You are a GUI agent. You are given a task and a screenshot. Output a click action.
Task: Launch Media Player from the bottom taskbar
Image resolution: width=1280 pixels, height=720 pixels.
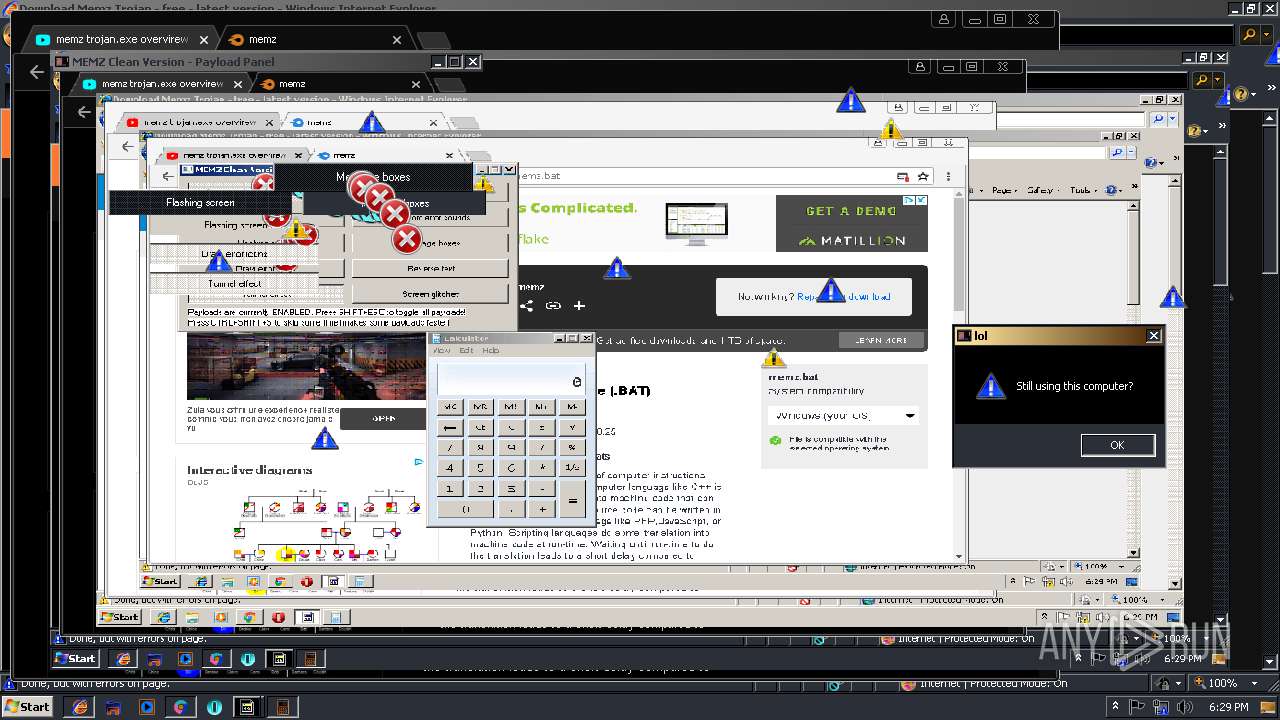click(x=147, y=707)
